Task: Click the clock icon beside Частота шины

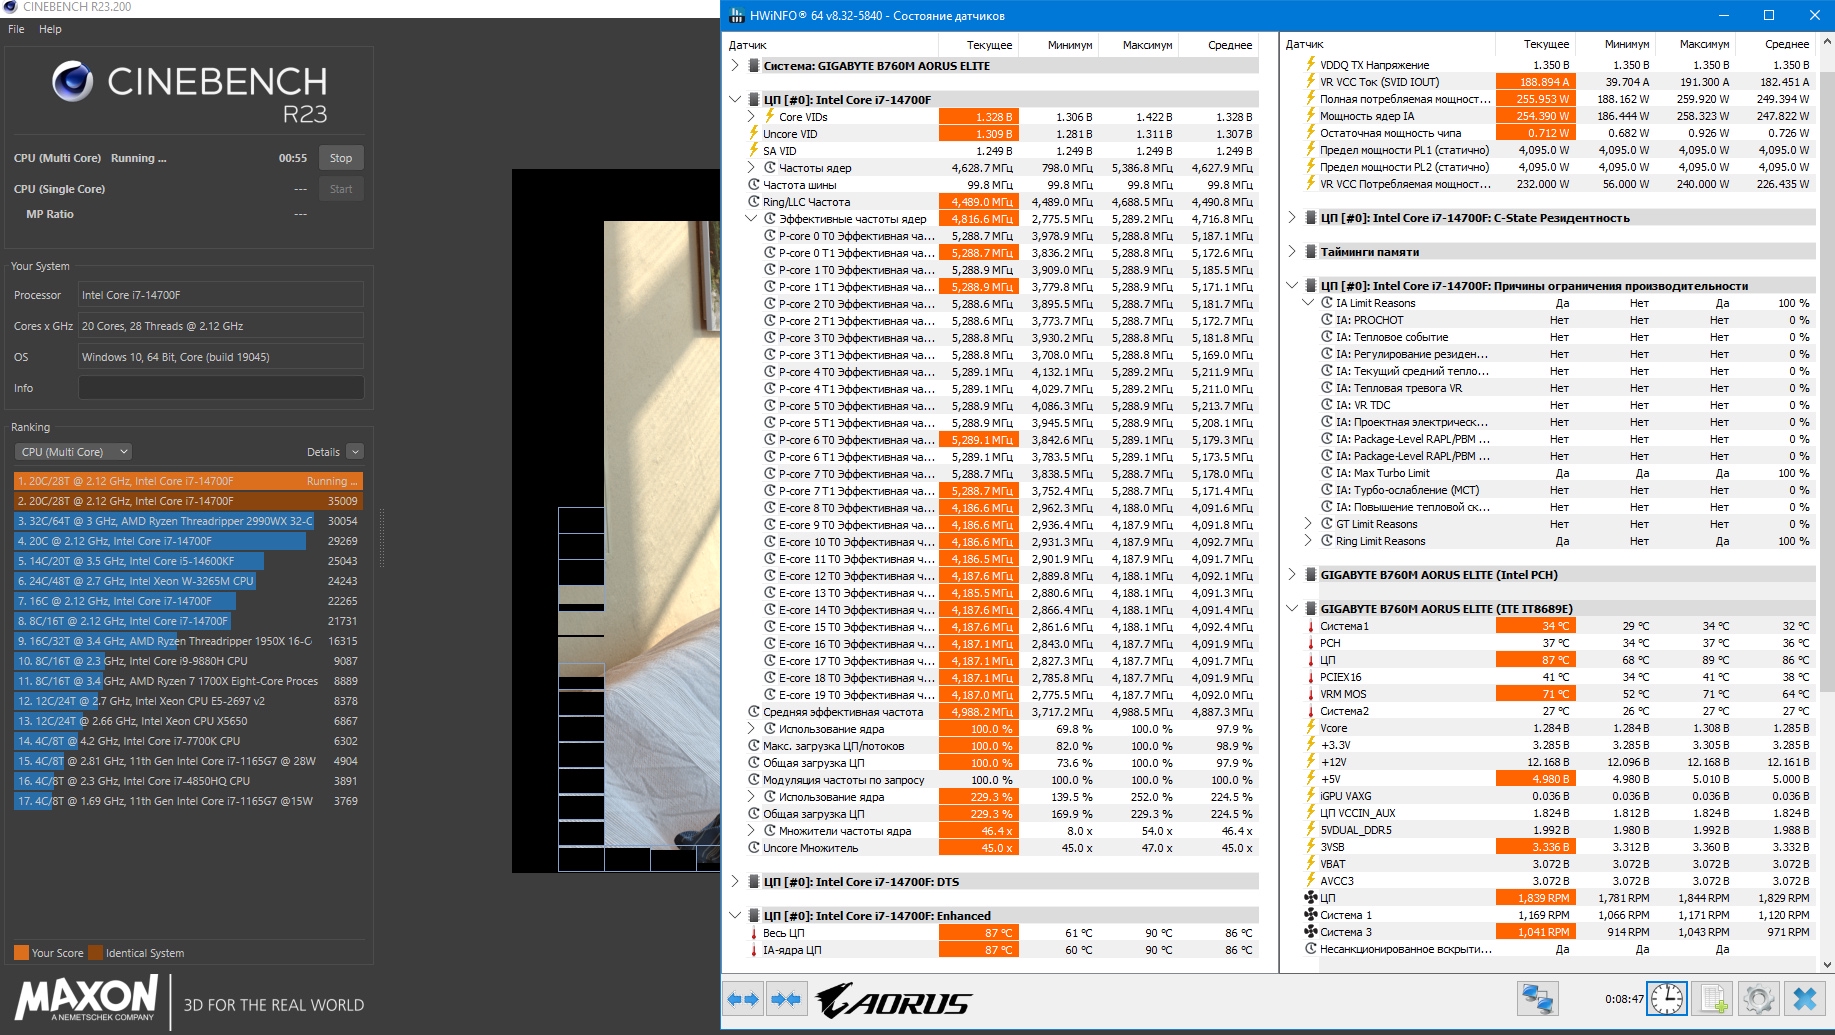Action: [x=754, y=185]
